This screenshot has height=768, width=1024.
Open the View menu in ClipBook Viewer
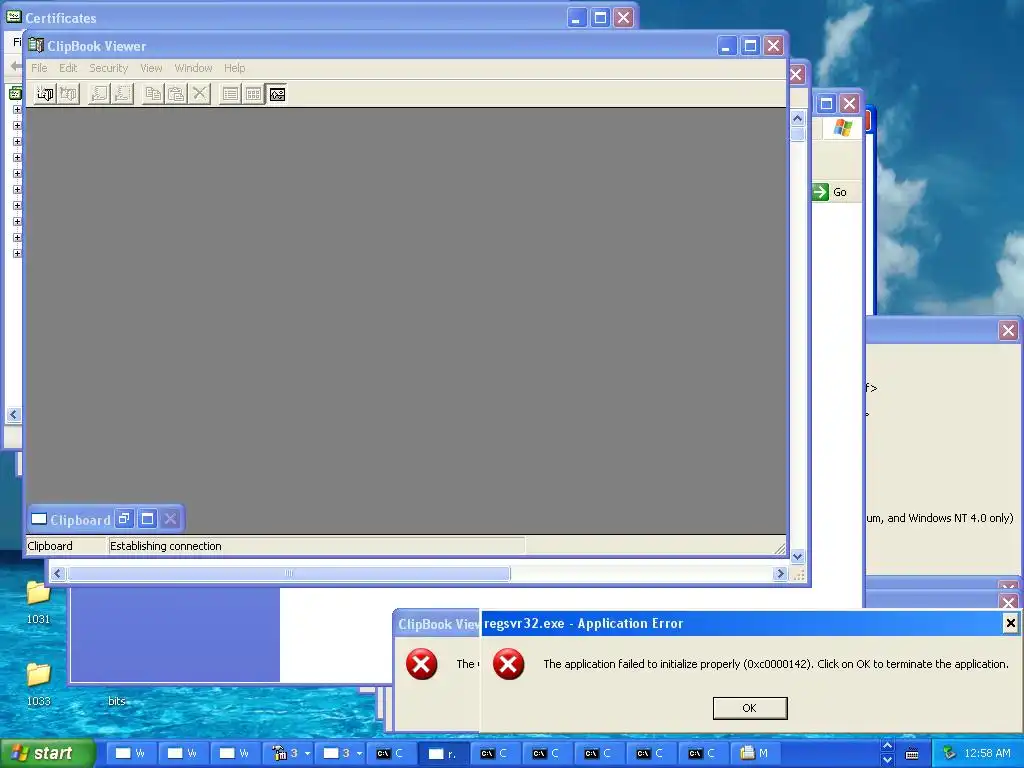pyautogui.click(x=151, y=68)
